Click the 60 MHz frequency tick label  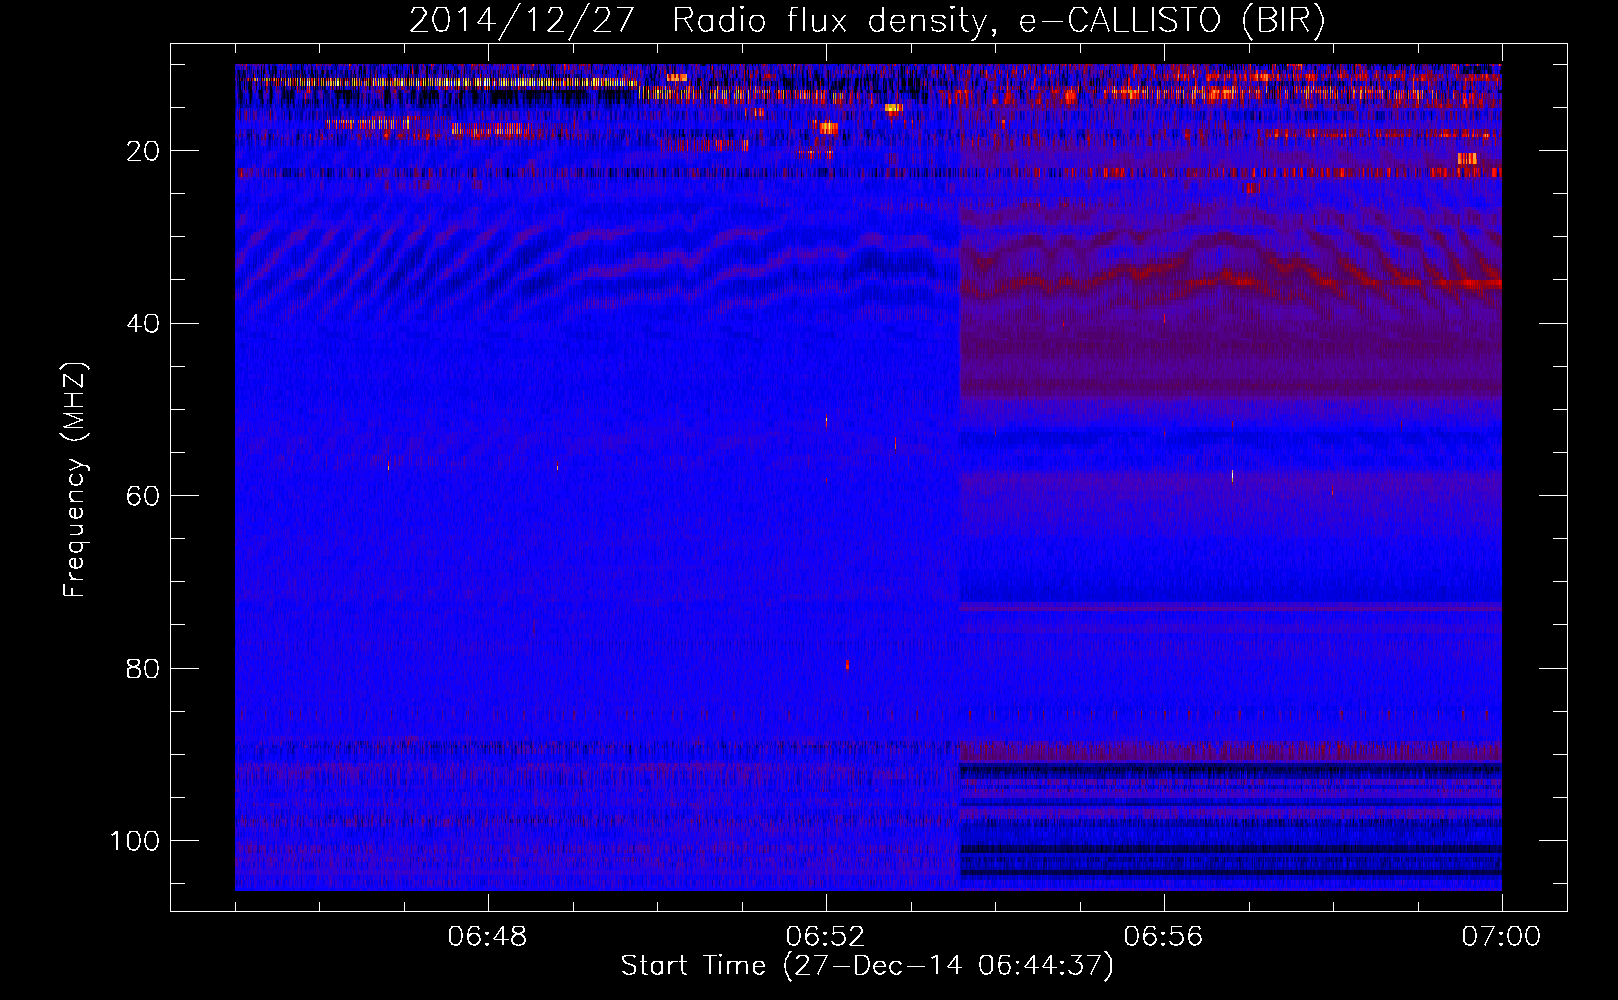pyautogui.click(x=143, y=496)
